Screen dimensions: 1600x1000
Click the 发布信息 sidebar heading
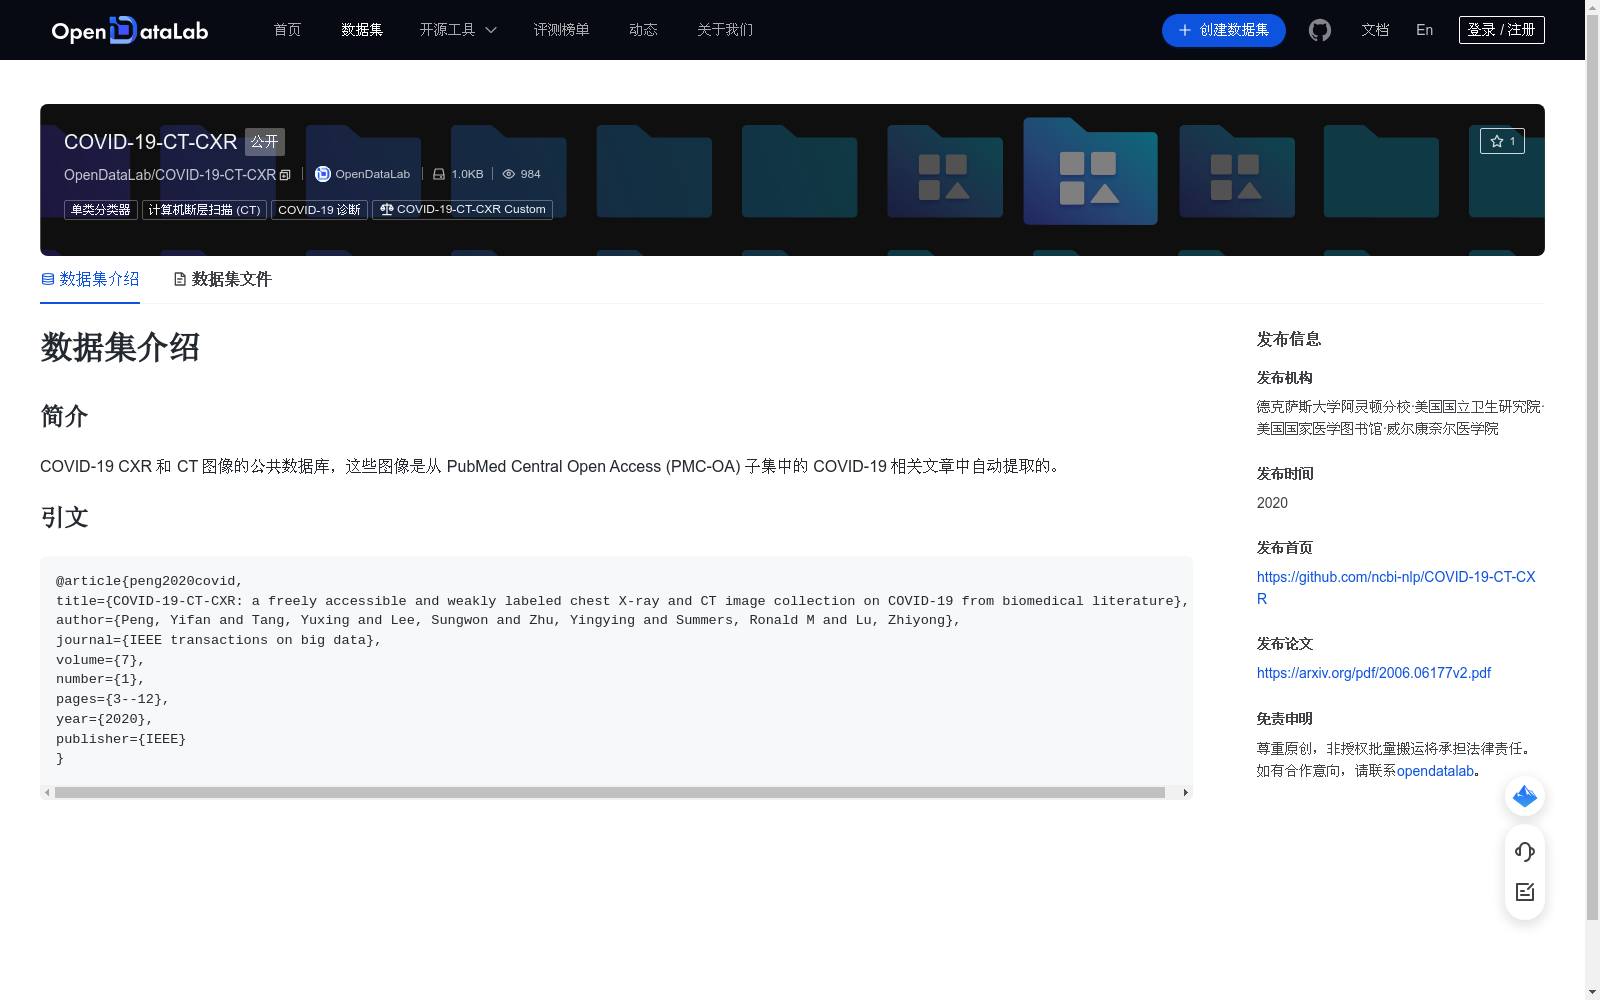1289,339
